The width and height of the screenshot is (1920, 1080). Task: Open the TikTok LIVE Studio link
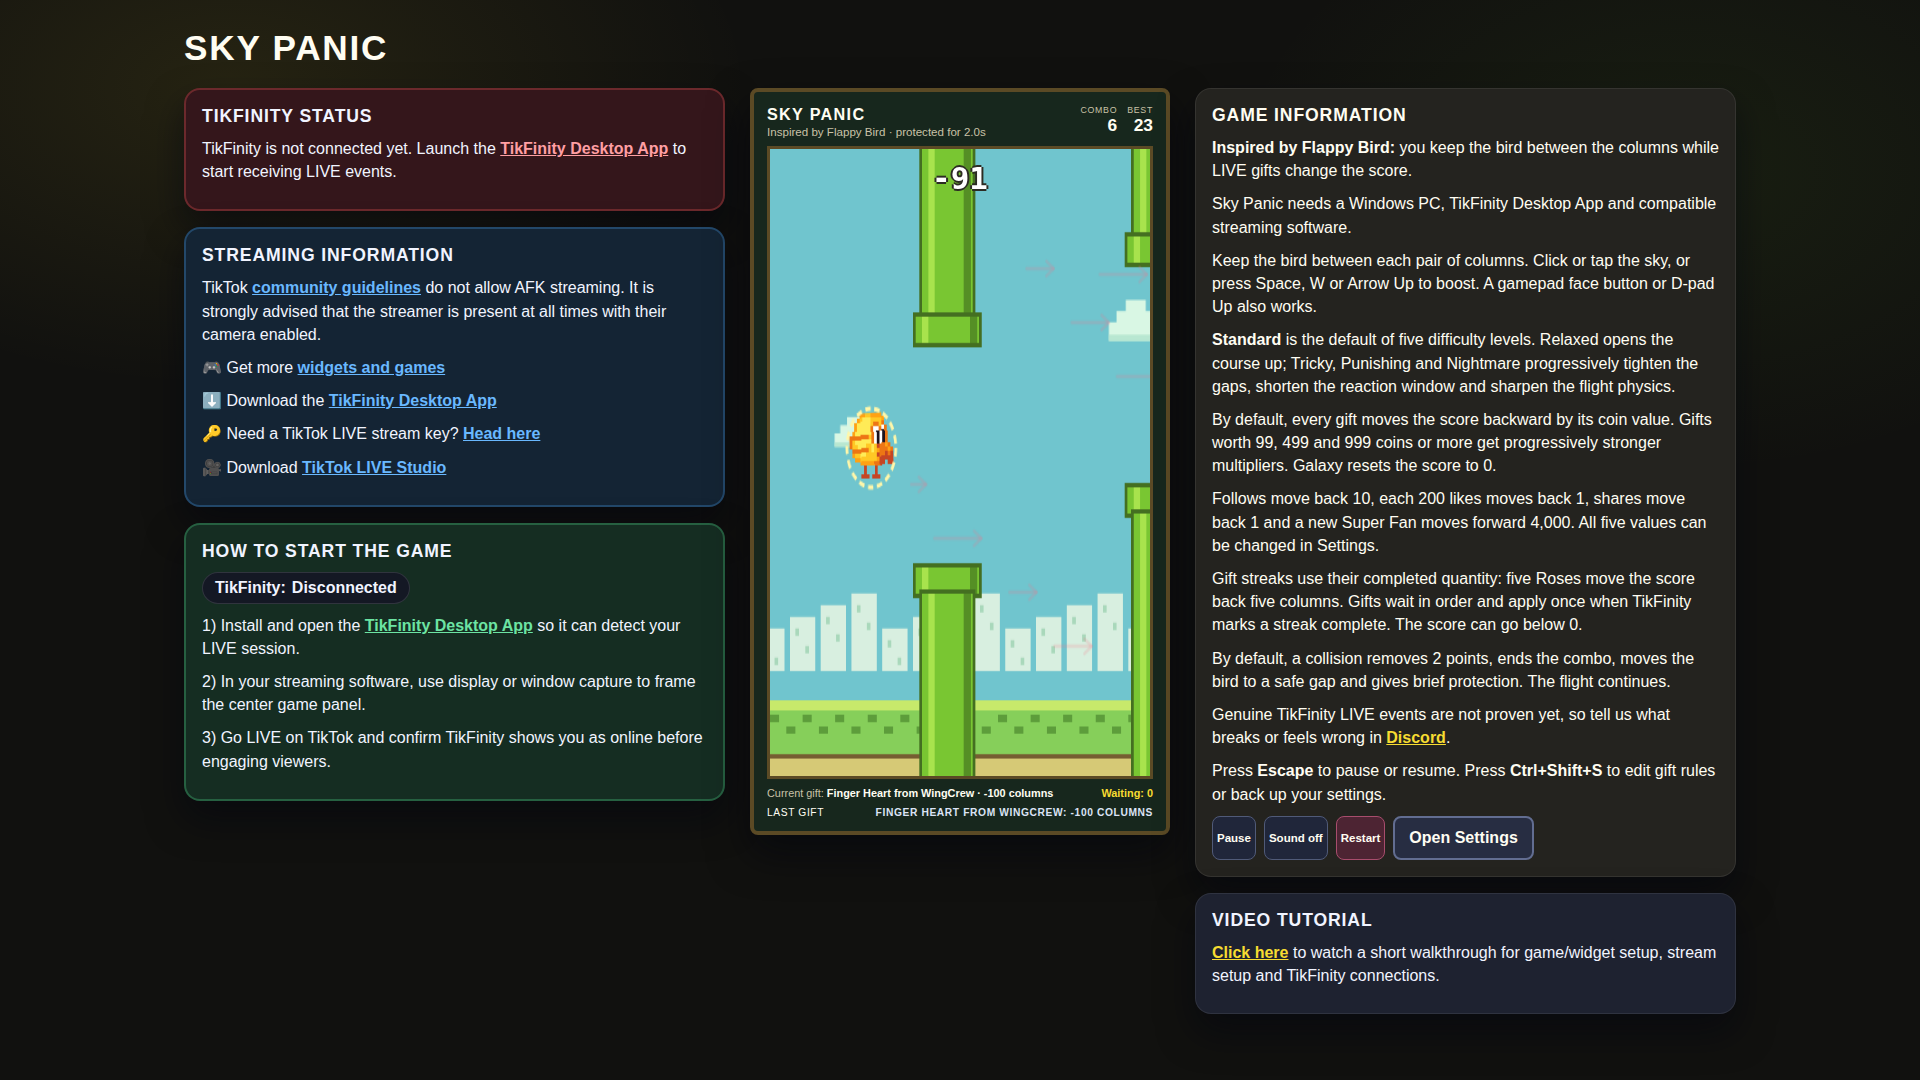point(374,467)
